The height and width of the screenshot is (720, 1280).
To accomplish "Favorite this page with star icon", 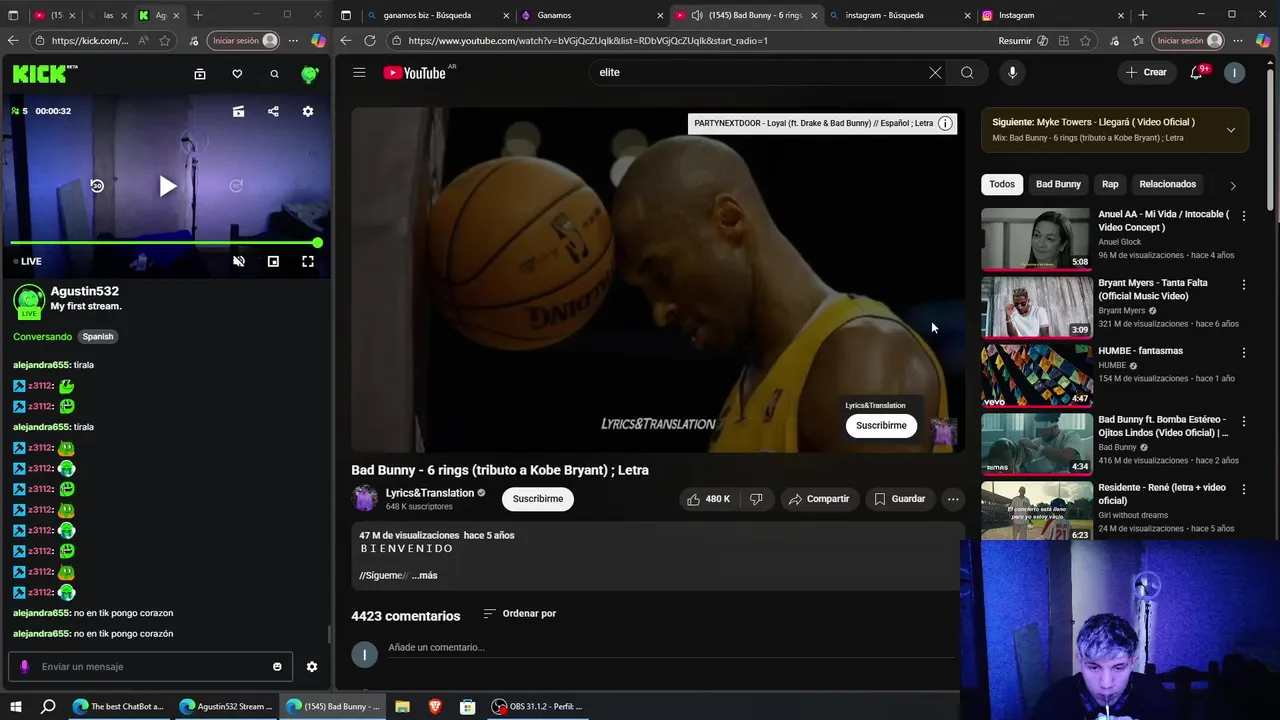I will point(1085,41).
